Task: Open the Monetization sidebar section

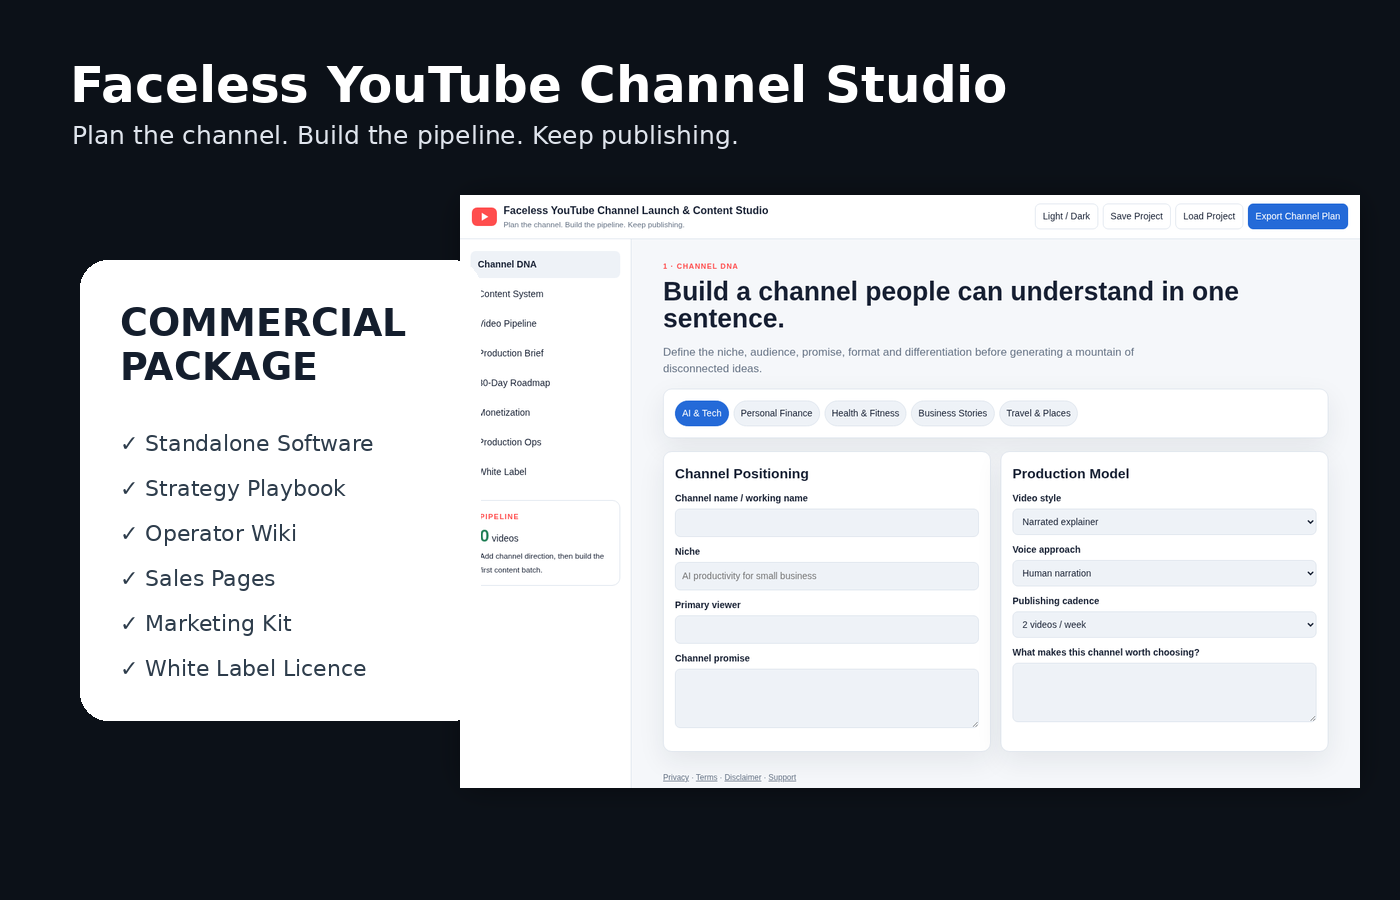Action: (545, 412)
